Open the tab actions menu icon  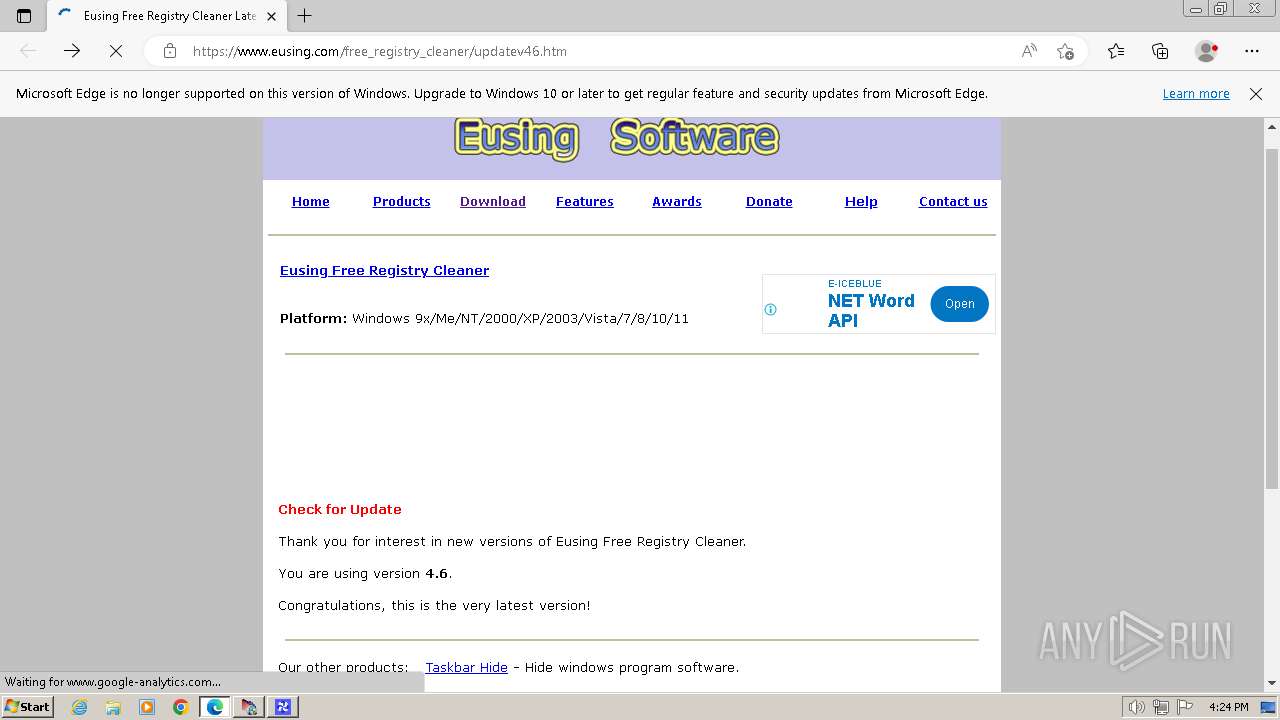[24, 16]
